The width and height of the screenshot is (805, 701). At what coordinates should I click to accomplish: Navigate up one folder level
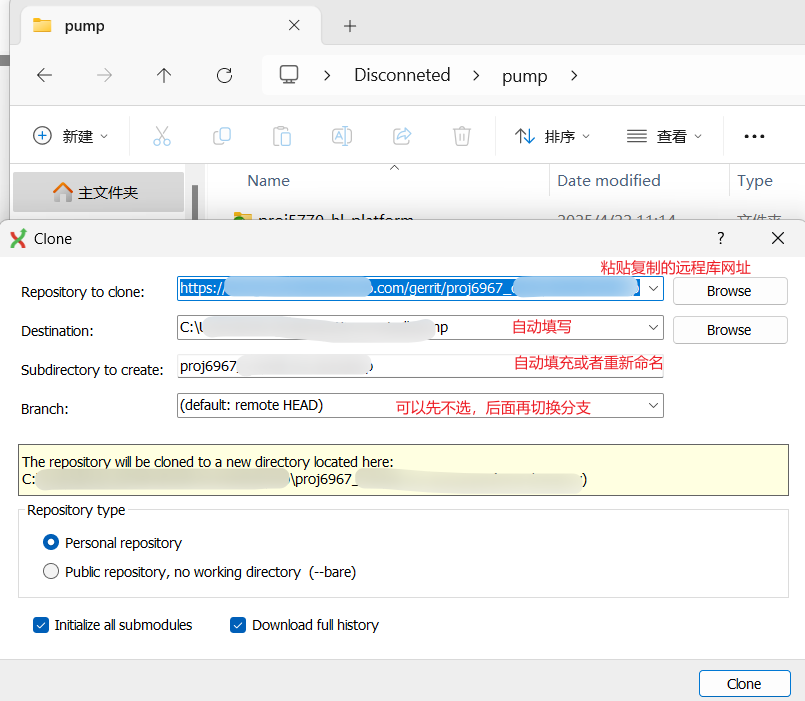pyautogui.click(x=164, y=75)
